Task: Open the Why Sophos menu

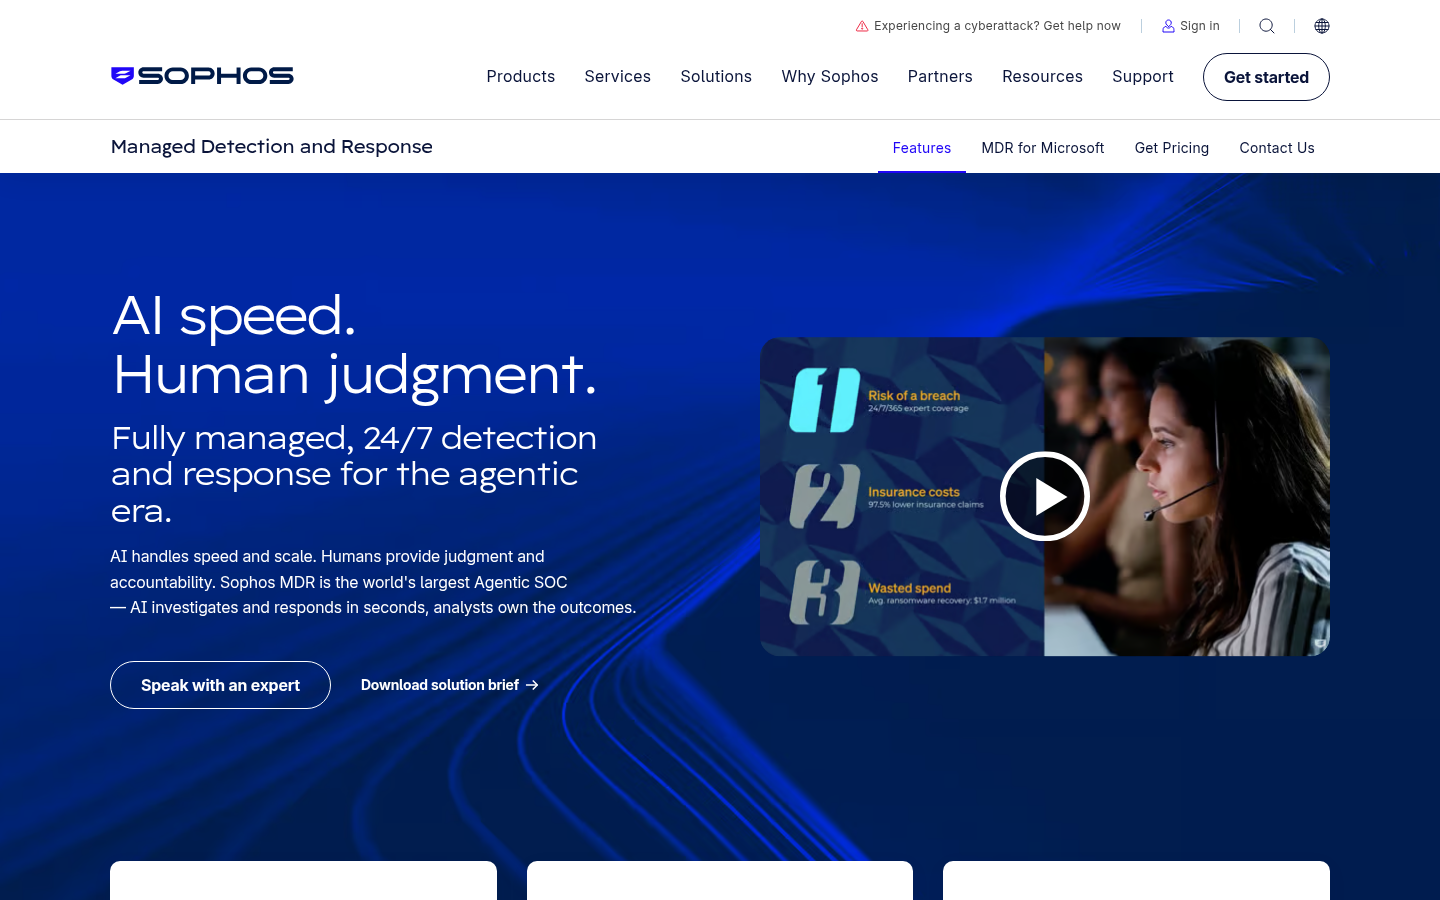Action: click(830, 76)
